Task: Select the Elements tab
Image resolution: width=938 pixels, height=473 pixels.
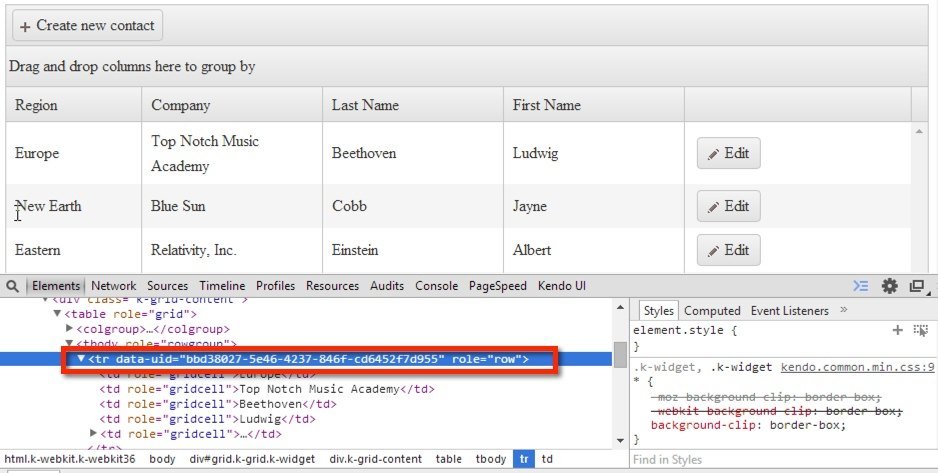Action: (x=56, y=286)
